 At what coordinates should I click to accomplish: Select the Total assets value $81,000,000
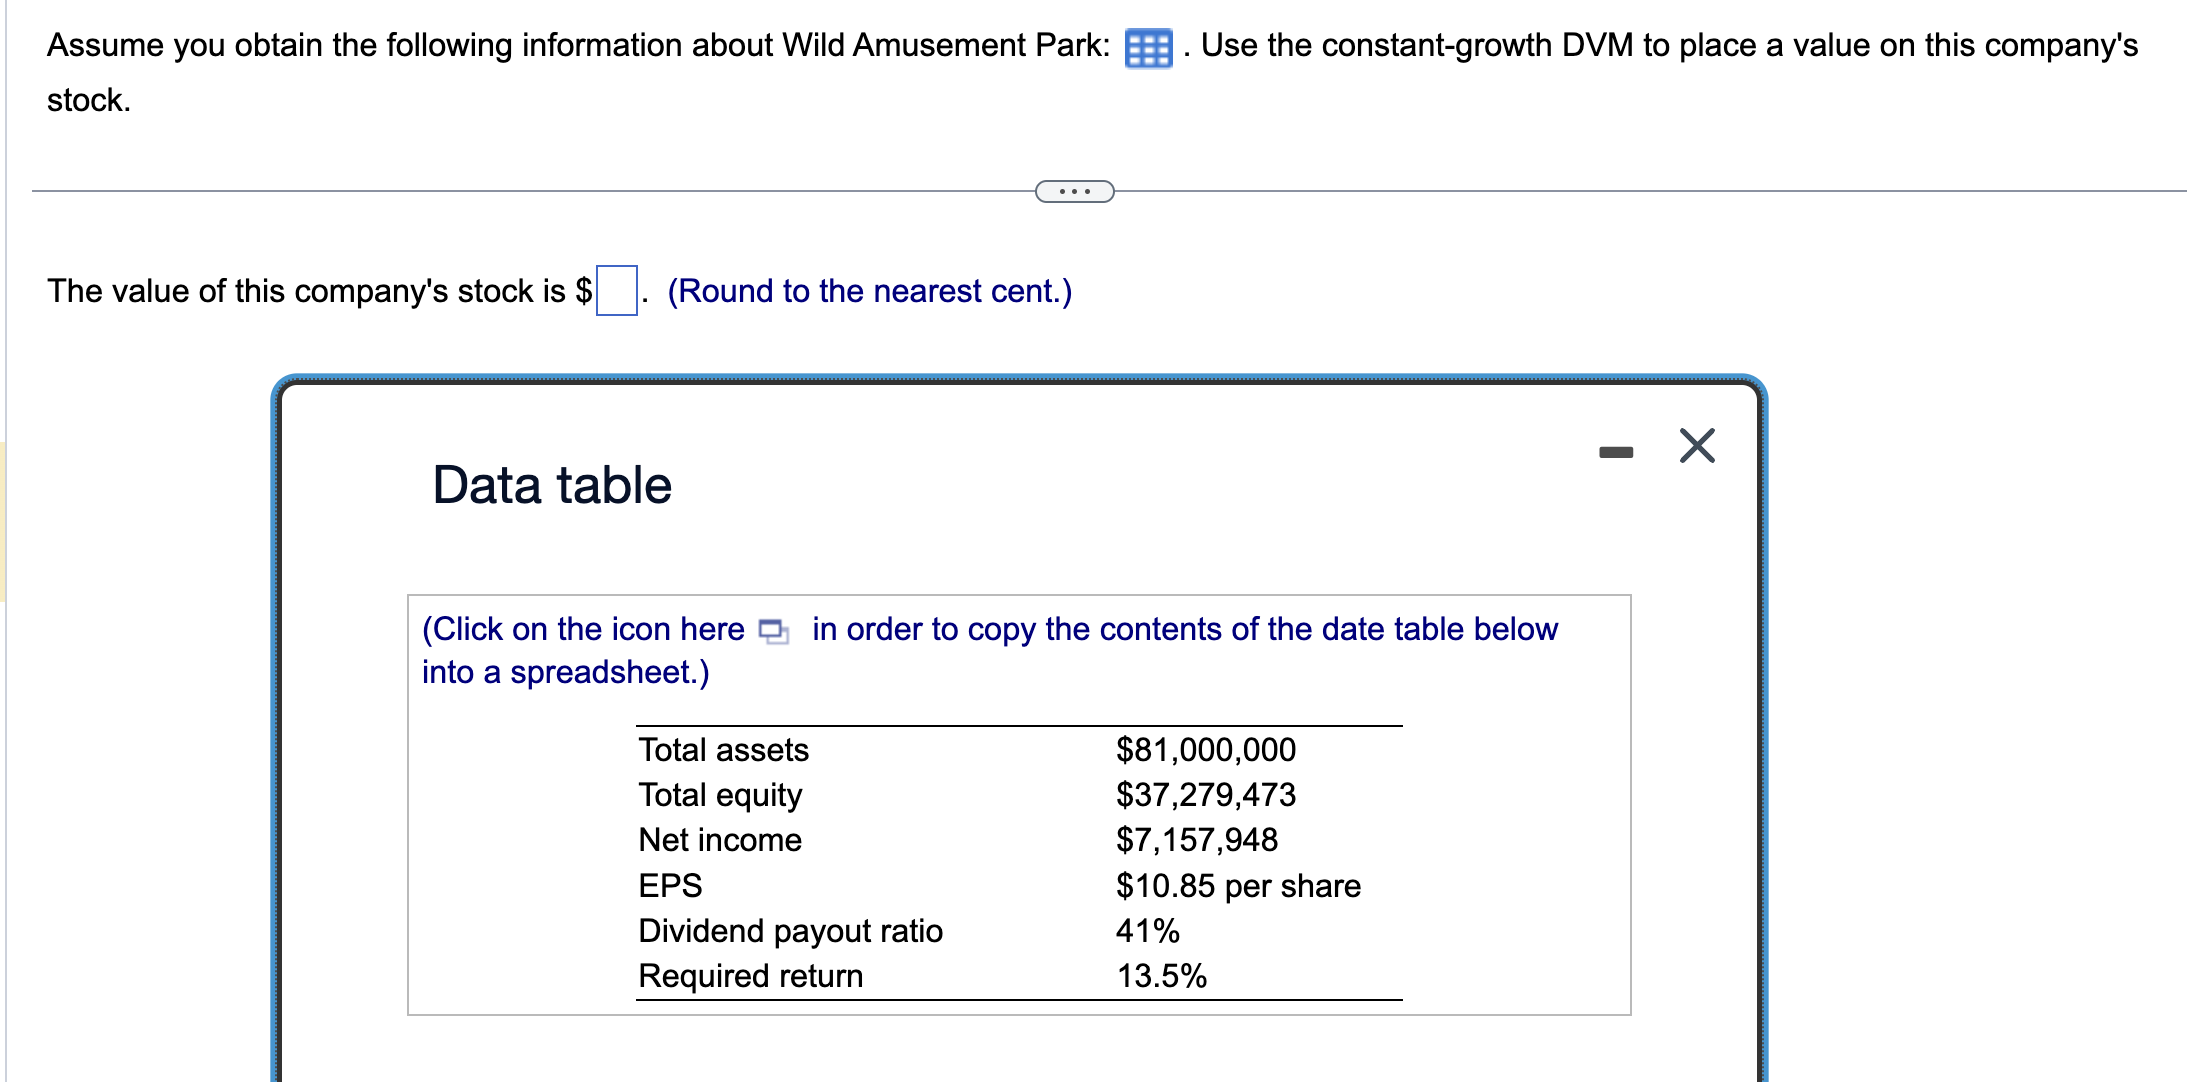1205,750
